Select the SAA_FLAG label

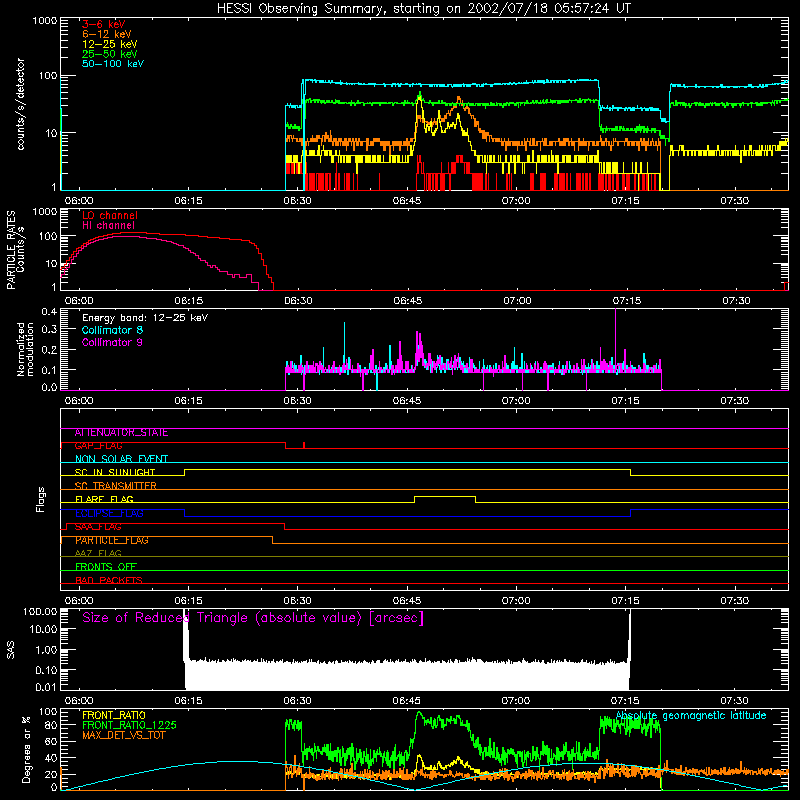click(x=98, y=527)
